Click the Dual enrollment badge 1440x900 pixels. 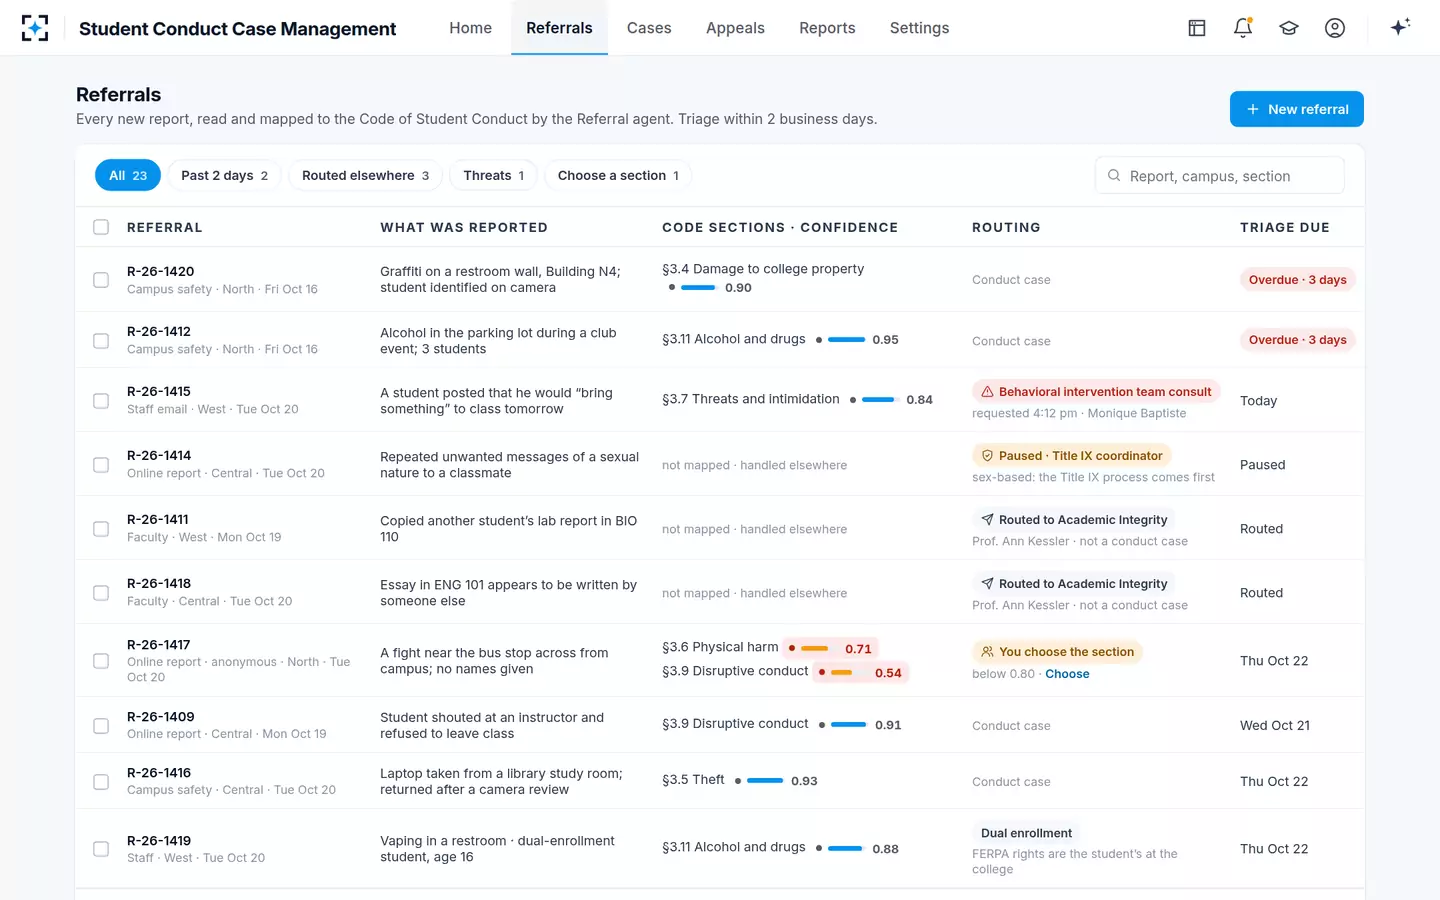point(1026,833)
